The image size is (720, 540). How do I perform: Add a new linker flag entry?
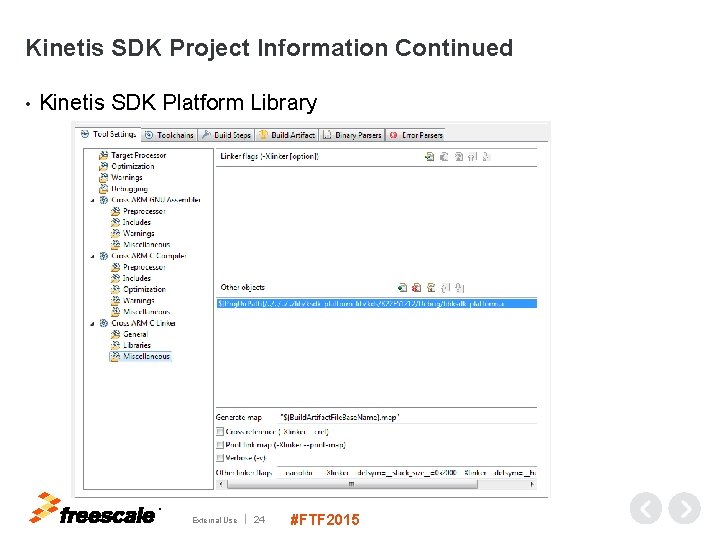point(429,157)
